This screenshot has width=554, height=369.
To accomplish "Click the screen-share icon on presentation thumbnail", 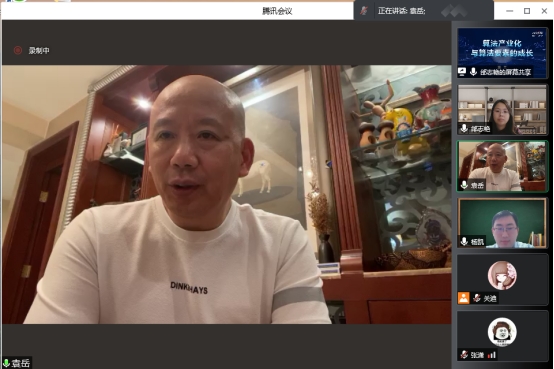I will coord(462,72).
